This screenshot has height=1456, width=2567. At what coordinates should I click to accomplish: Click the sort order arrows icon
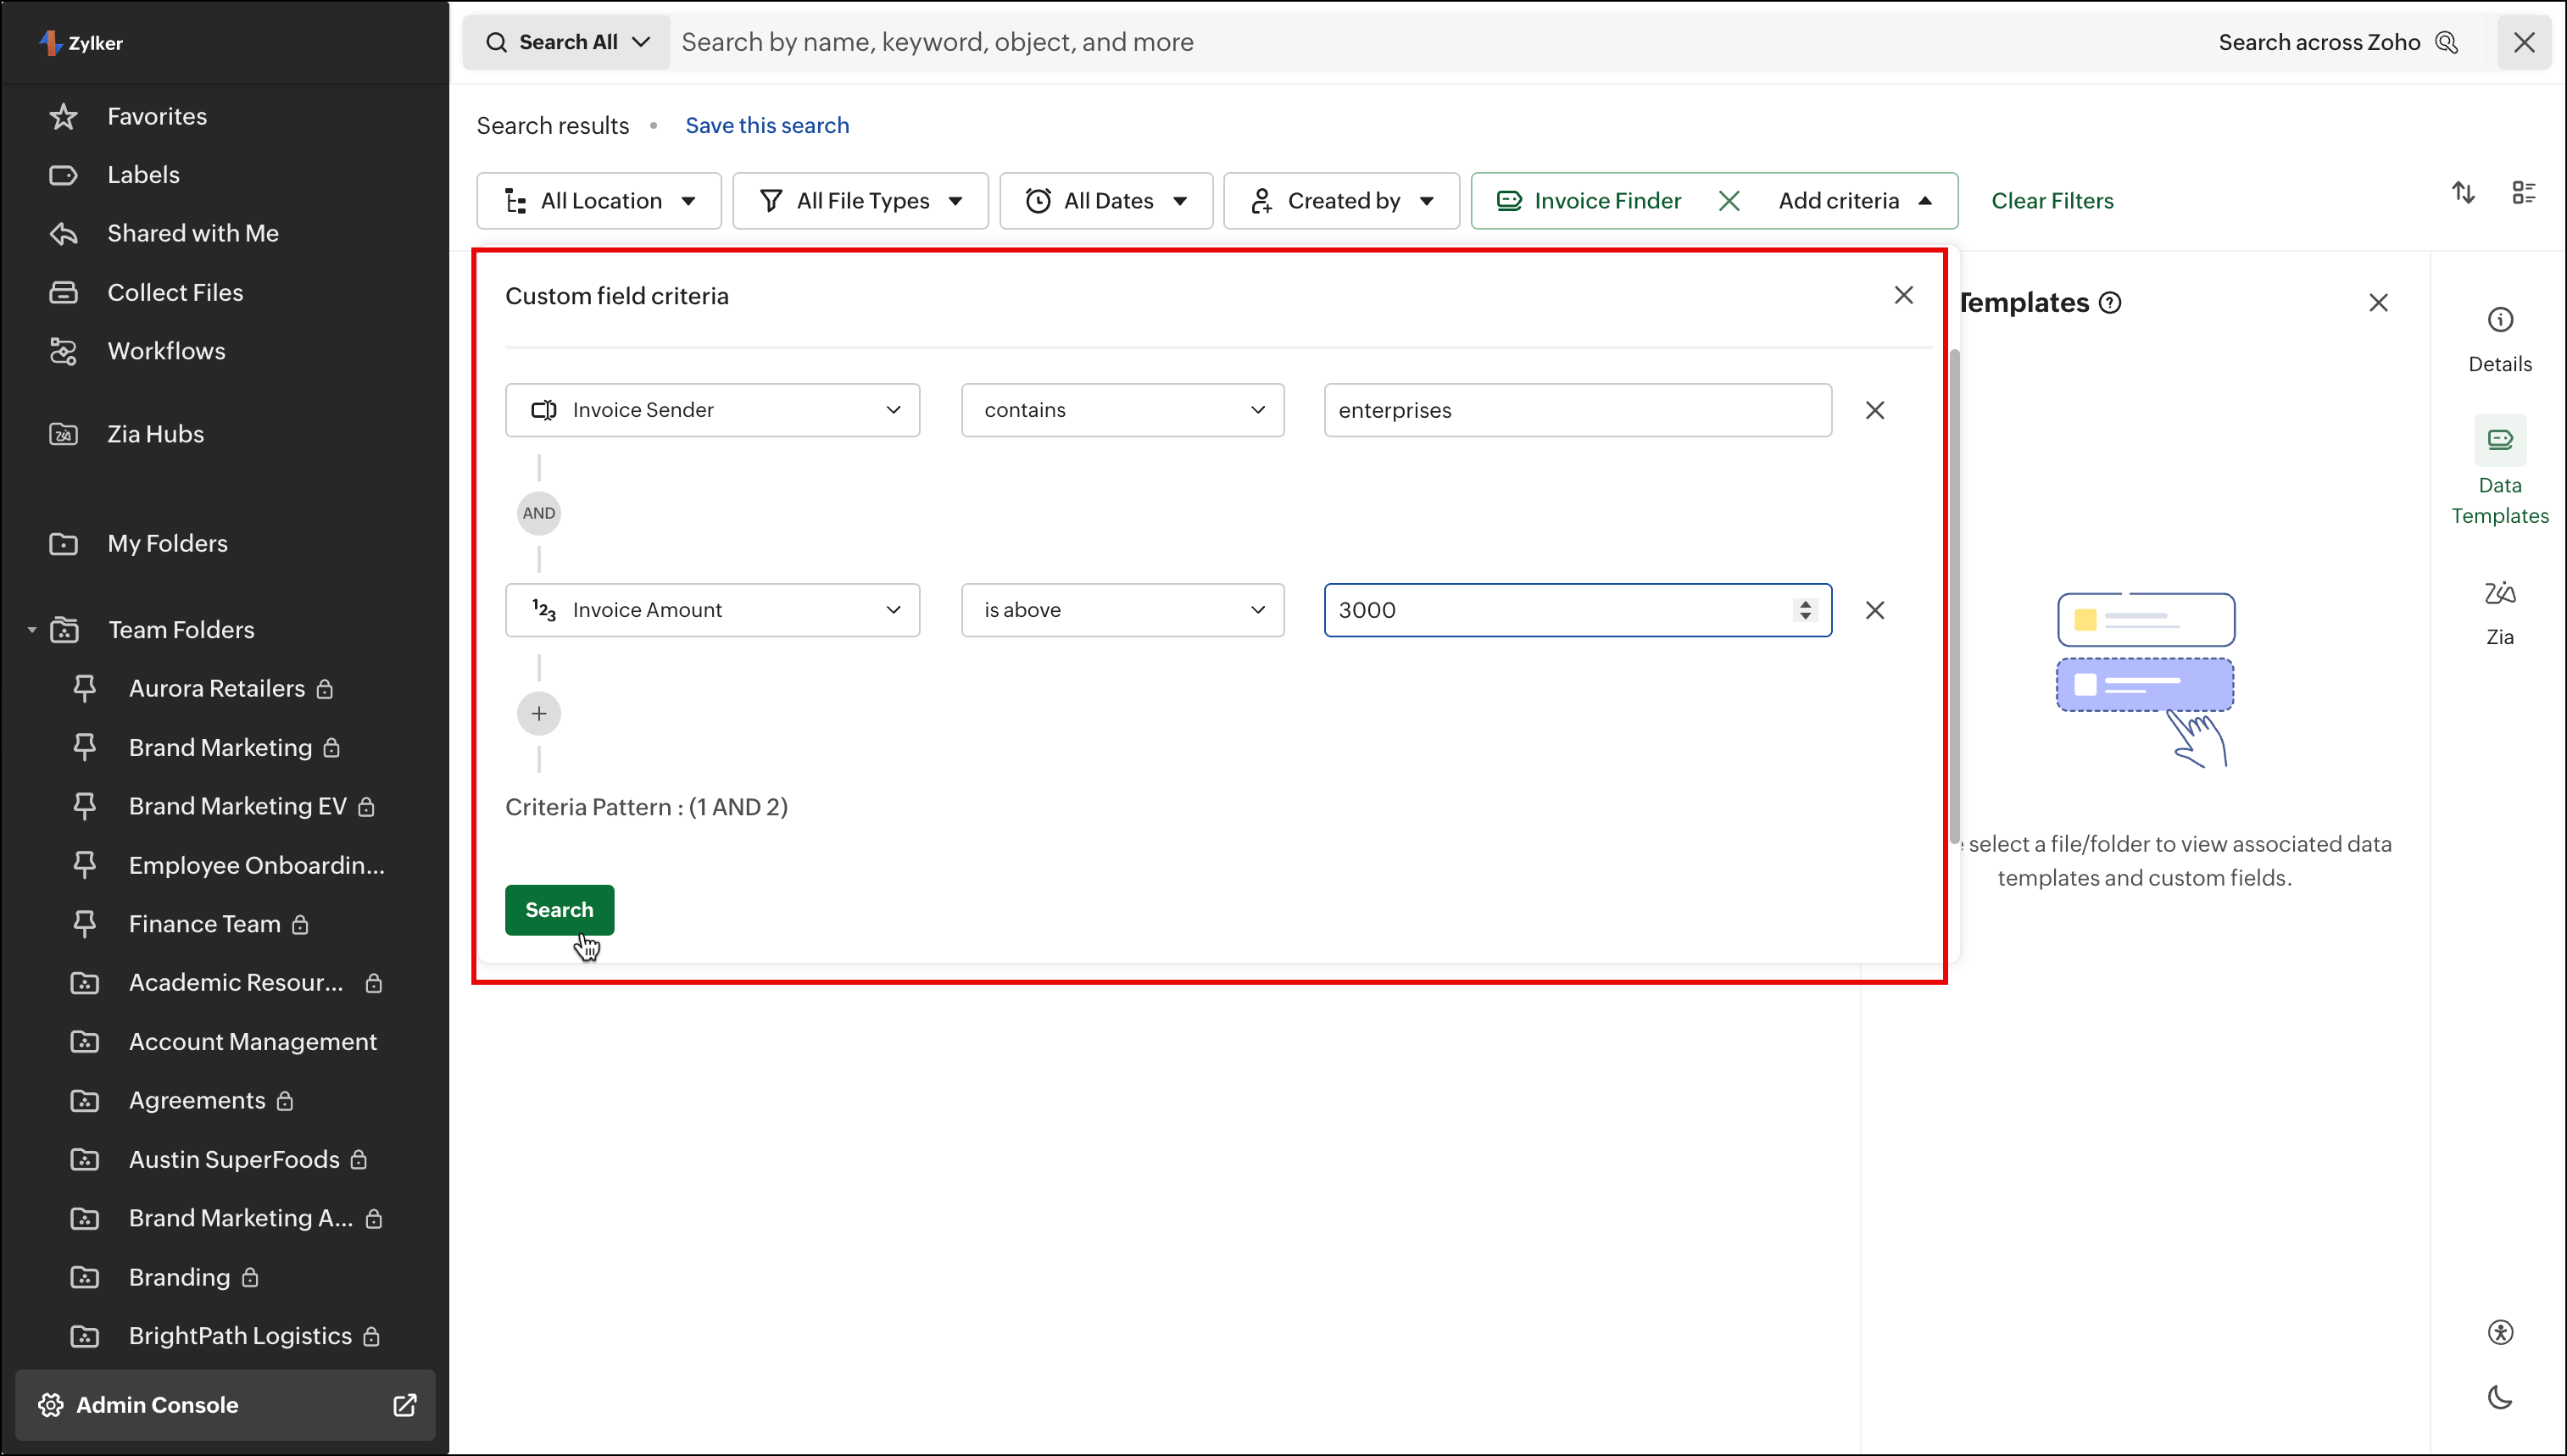pyautogui.click(x=2463, y=193)
